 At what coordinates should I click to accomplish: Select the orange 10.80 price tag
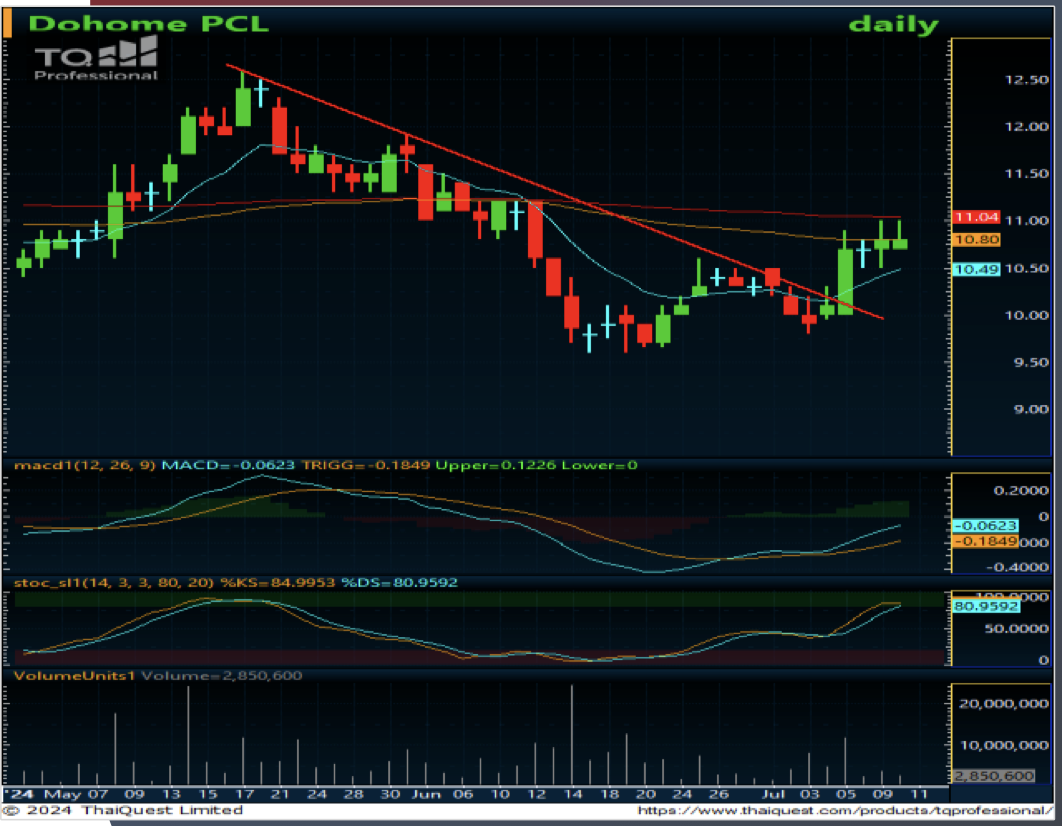pyautogui.click(x=976, y=240)
